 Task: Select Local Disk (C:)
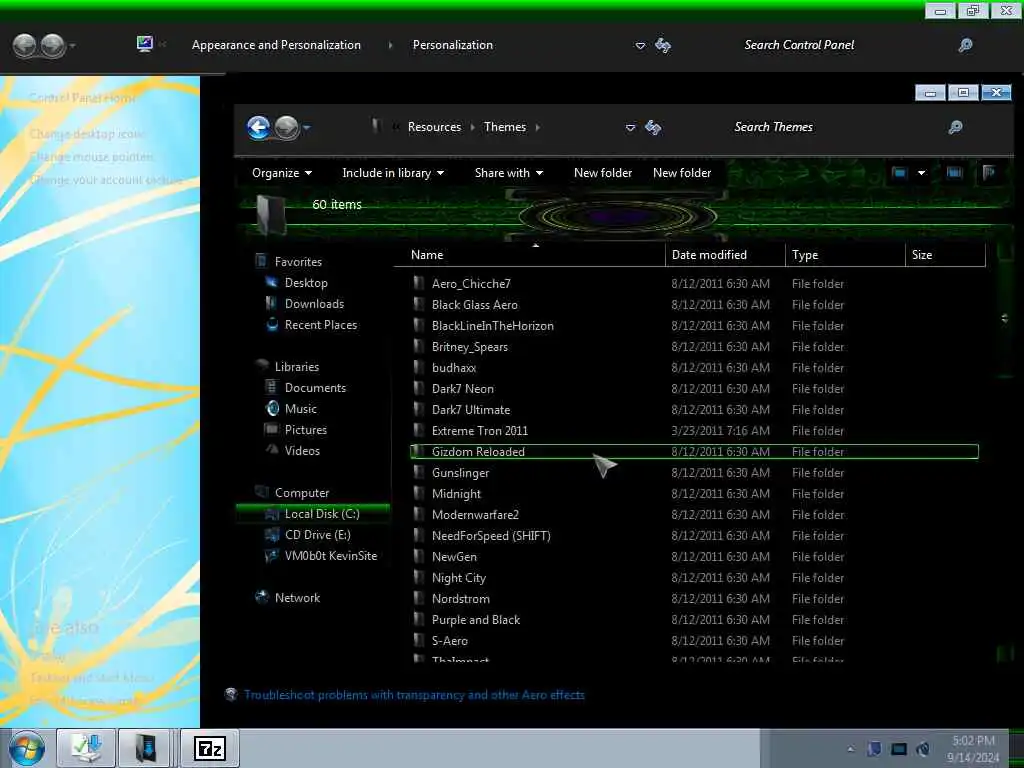point(322,514)
